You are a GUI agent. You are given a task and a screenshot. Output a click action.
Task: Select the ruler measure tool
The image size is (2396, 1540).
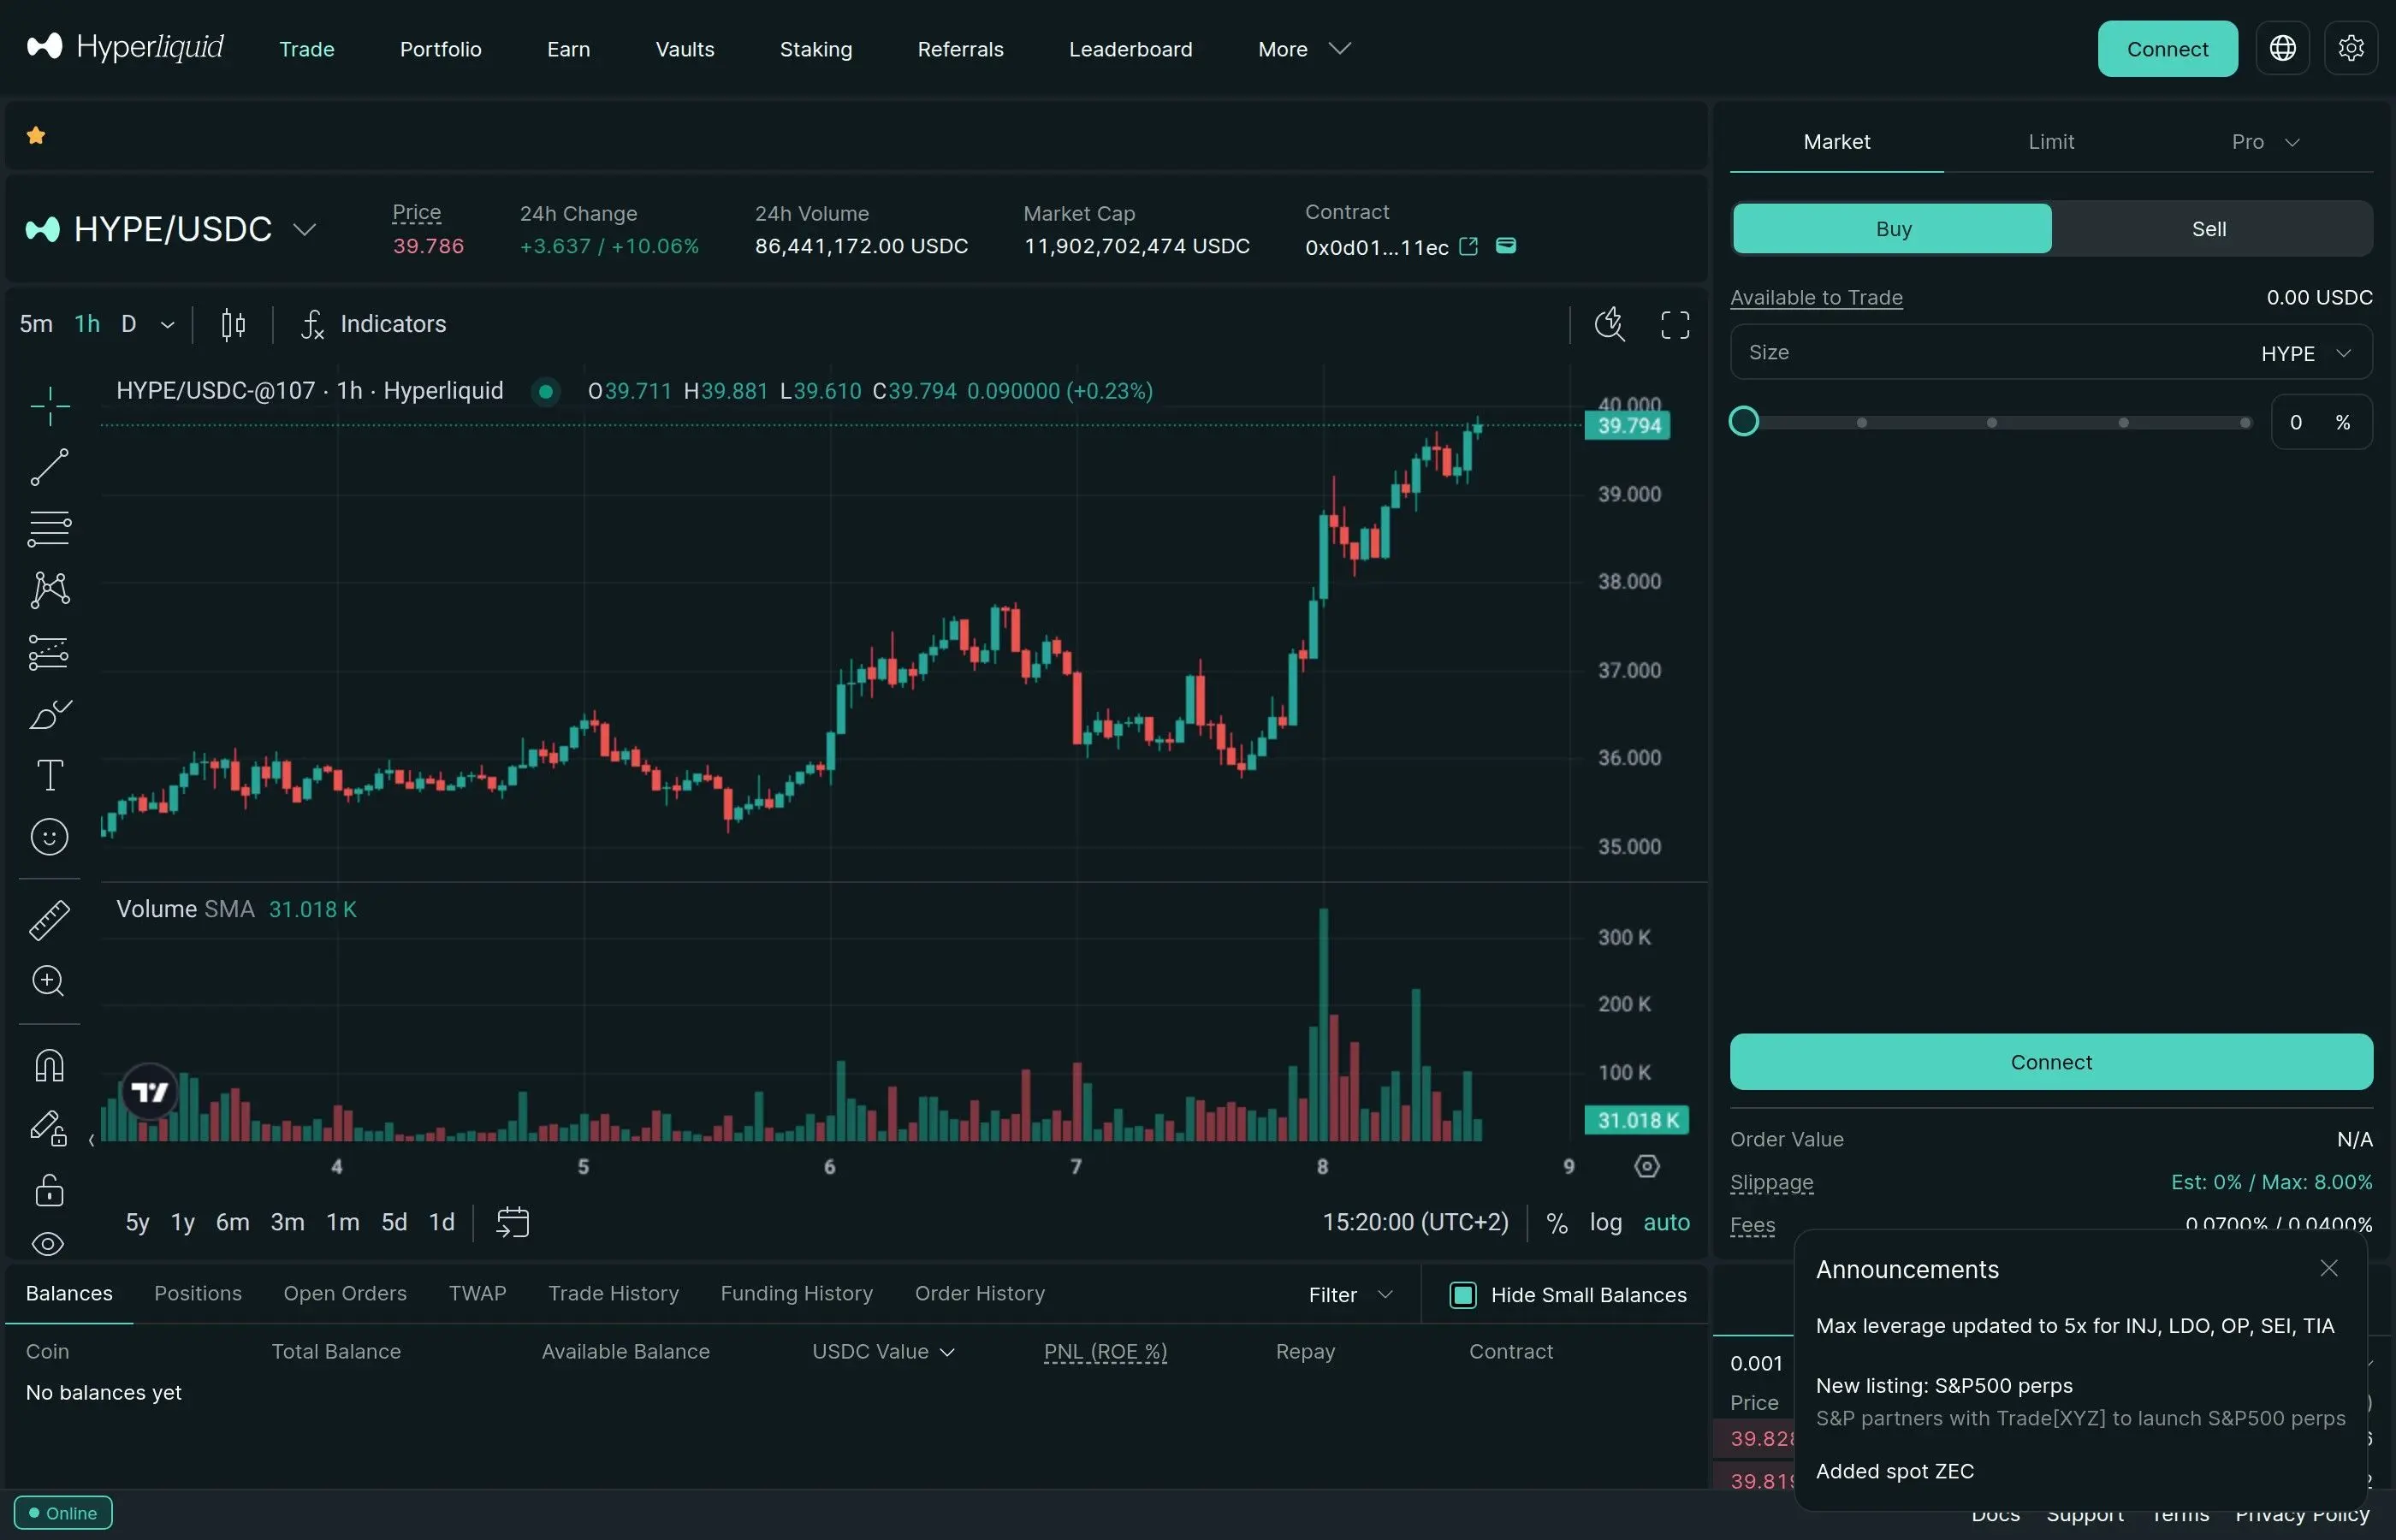coord(49,920)
